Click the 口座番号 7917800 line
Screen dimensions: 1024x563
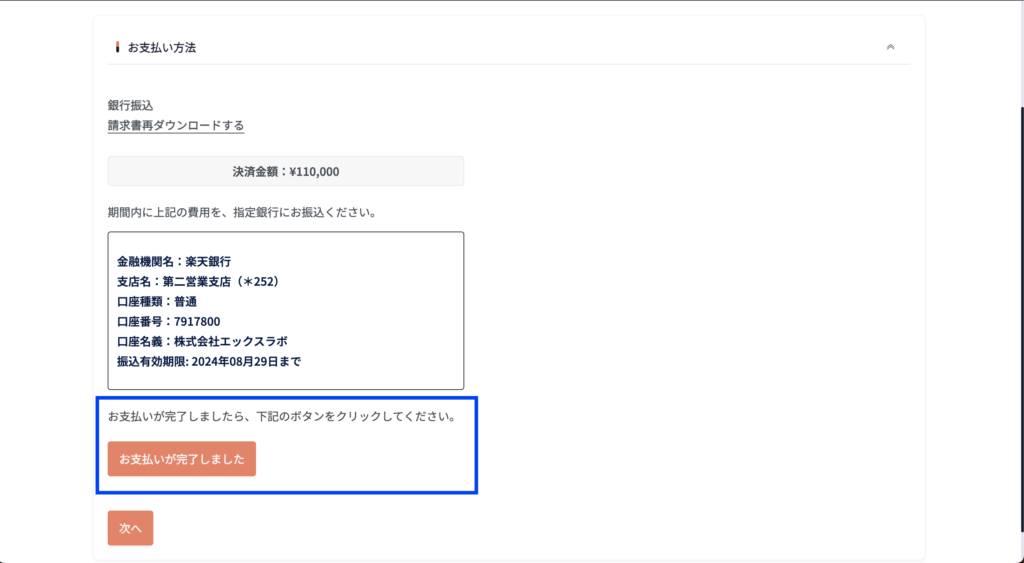click(168, 321)
